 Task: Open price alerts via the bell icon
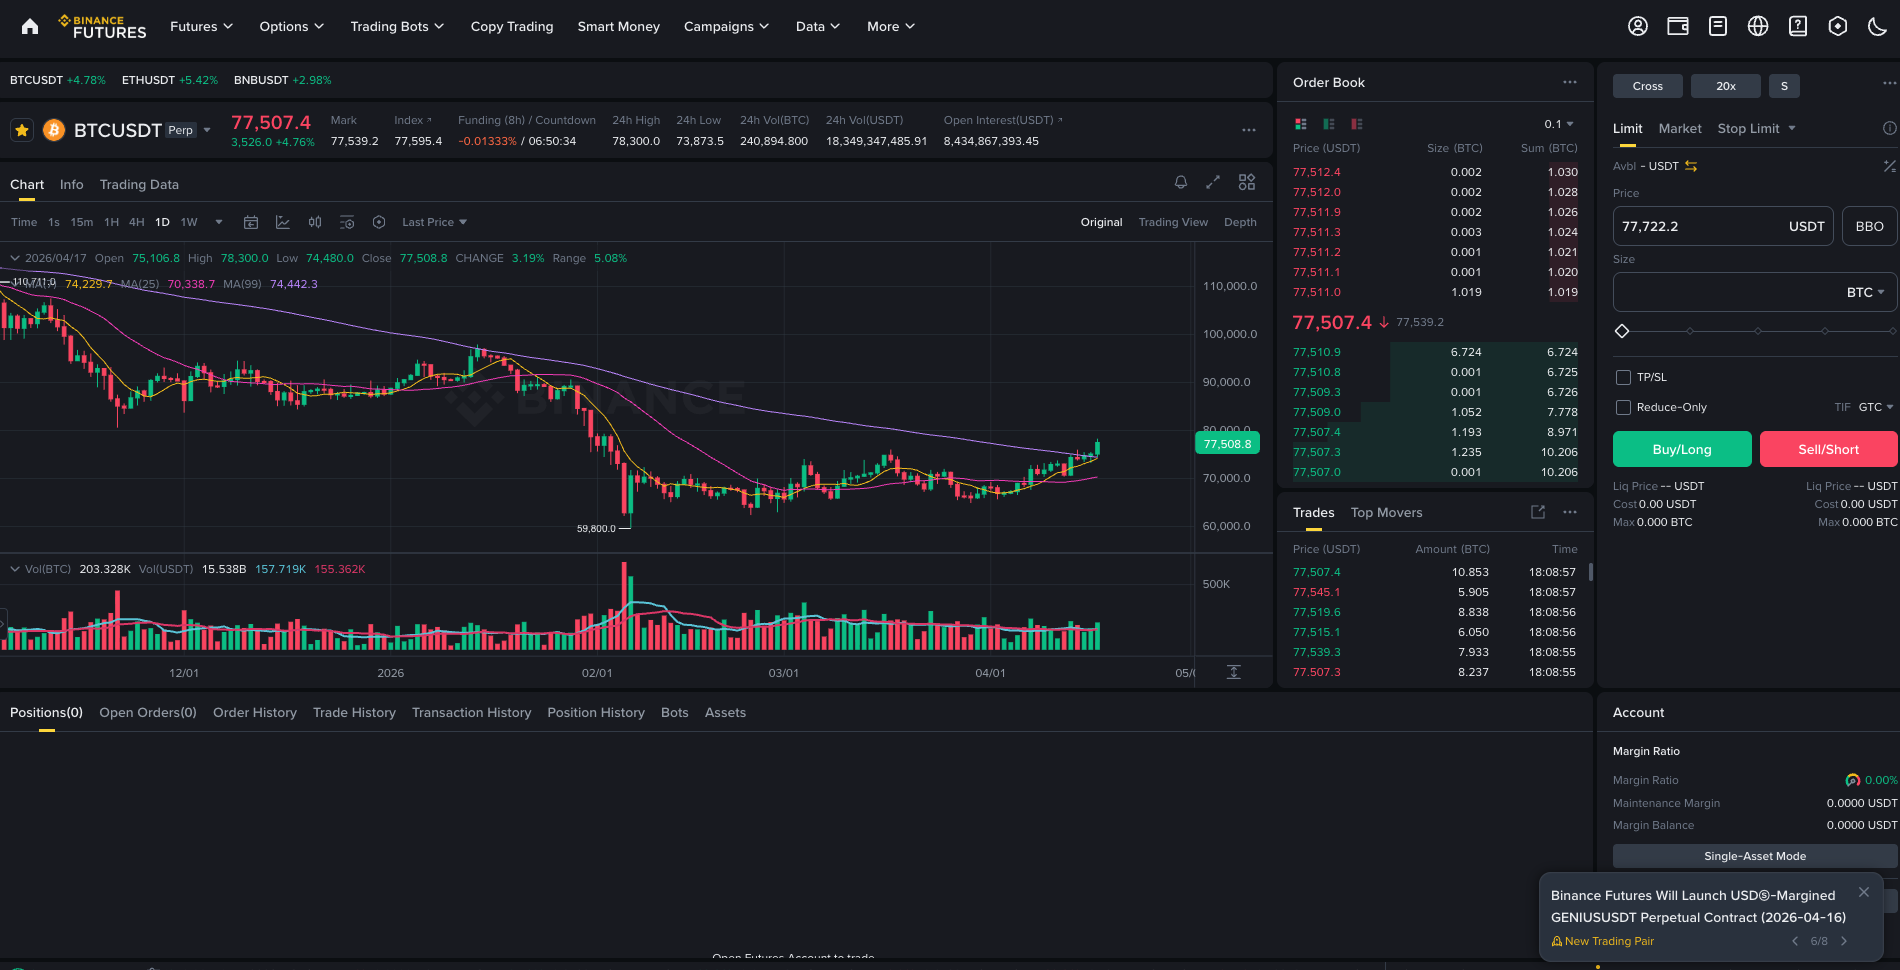(x=1181, y=182)
